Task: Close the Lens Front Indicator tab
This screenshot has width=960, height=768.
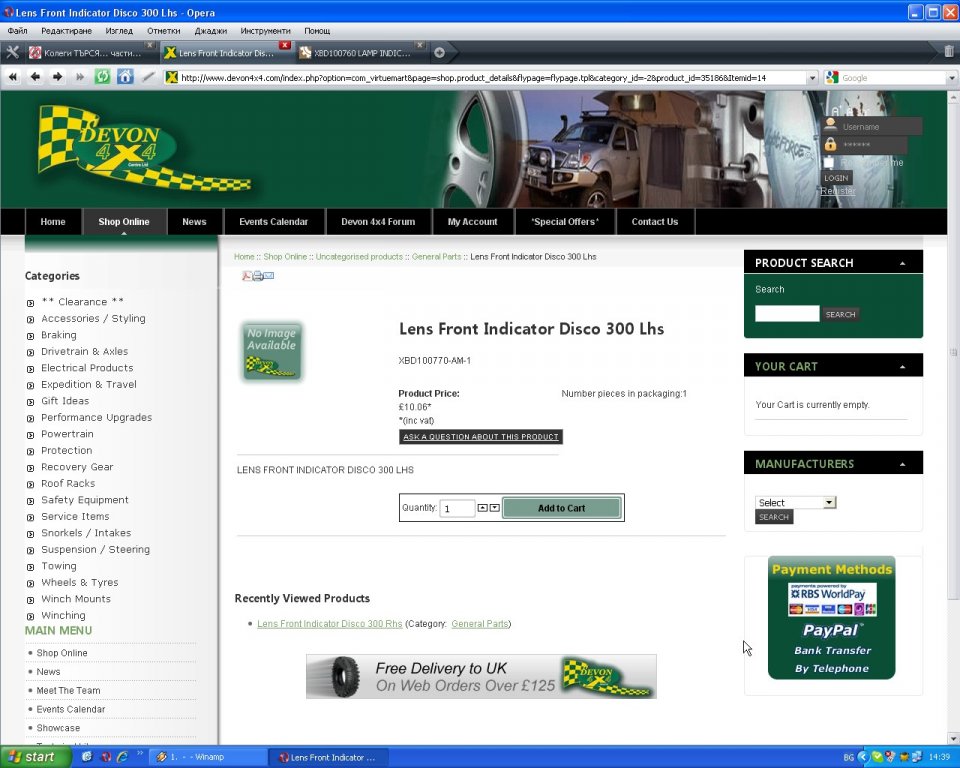Action: tap(285, 45)
